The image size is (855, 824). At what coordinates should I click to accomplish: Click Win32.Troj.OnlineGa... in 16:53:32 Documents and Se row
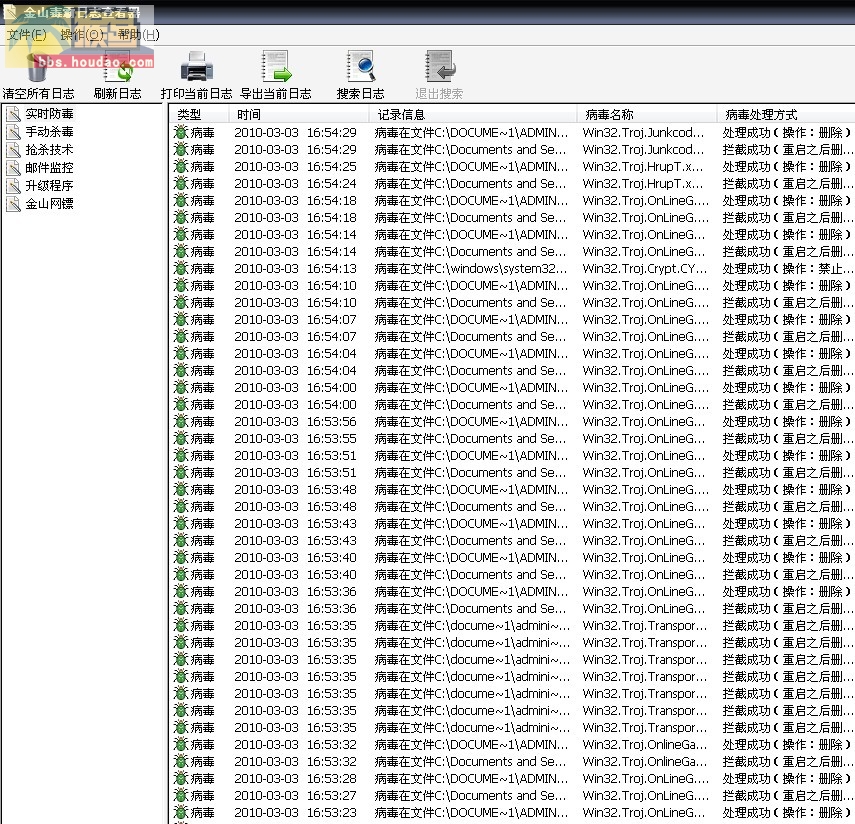click(x=645, y=761)
